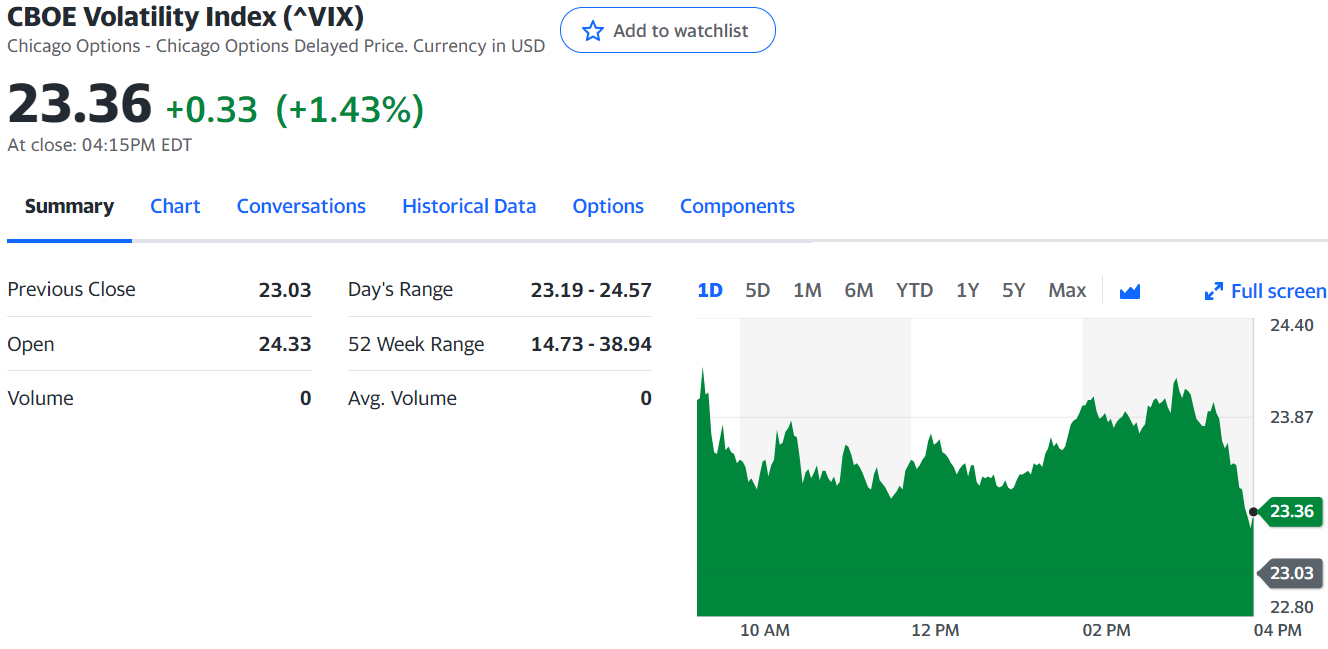The width and height of the screenshot is (1328, 649).
Task: Click the Full screen expand arrows icon
Action: click(1214, 291)
